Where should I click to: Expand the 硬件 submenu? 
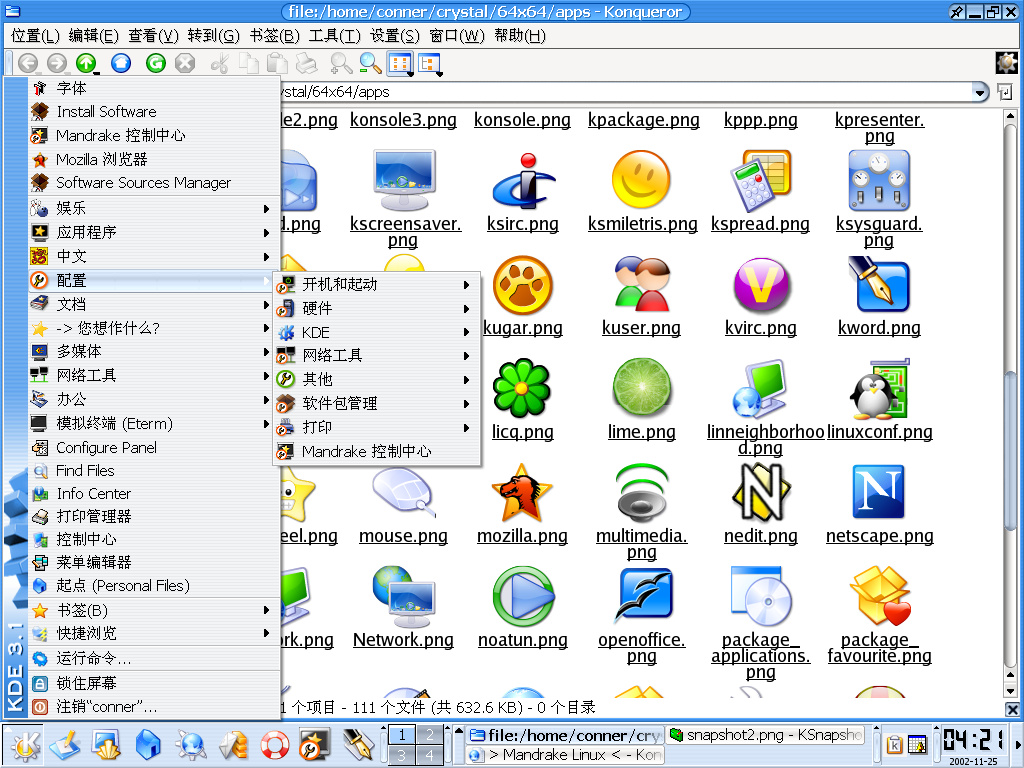coord(376,308)
